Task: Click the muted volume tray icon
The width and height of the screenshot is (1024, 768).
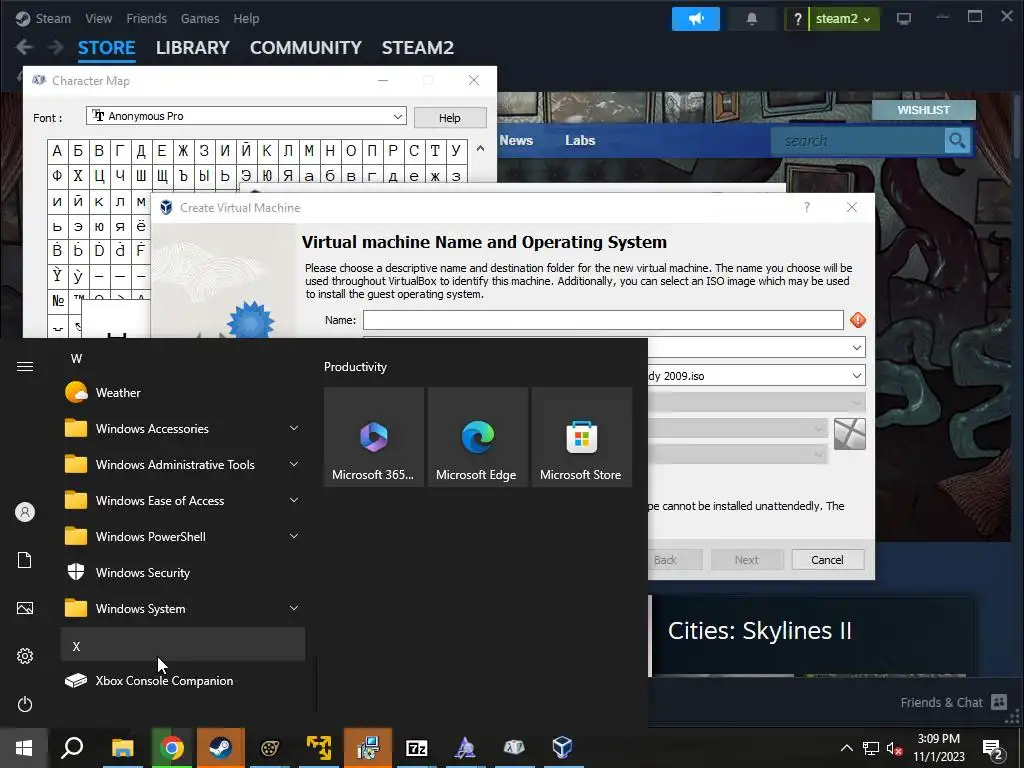Action: (894, 748)
